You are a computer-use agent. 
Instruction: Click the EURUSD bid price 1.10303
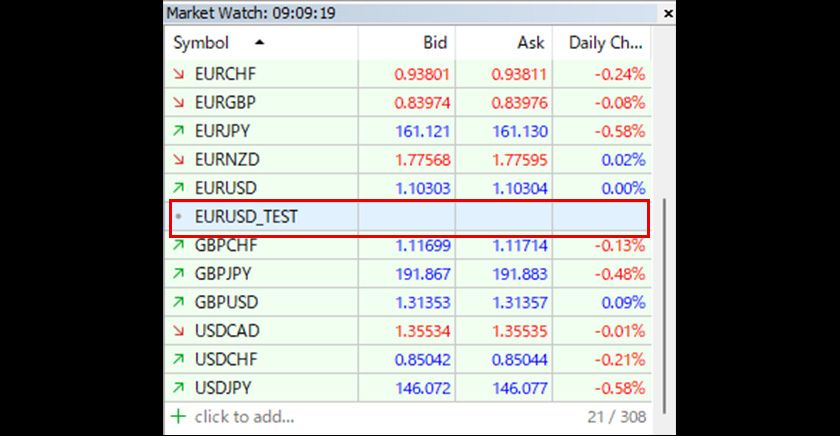tap(420, 188)
